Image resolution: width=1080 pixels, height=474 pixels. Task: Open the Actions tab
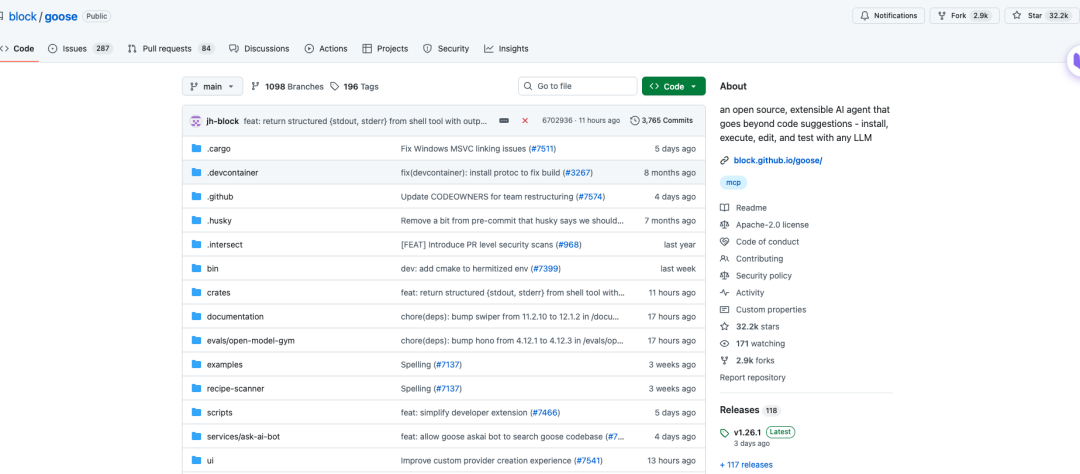click(326, 49)
